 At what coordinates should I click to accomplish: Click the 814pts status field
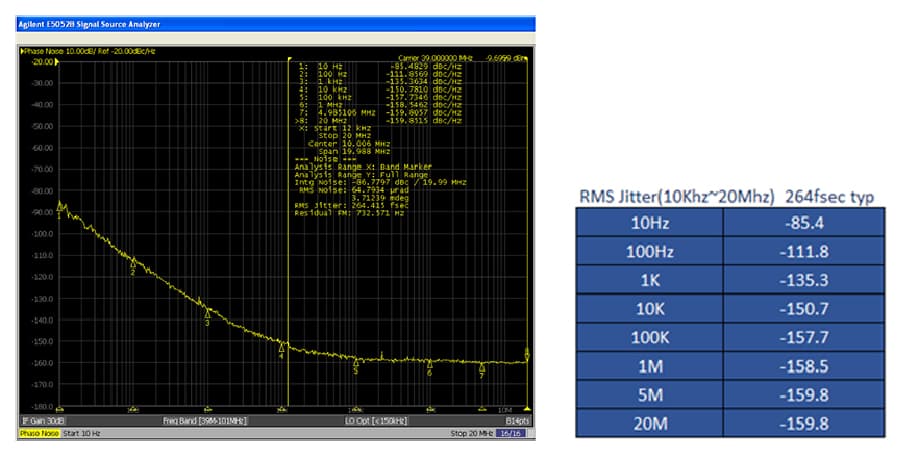click(x=518, y=421)
